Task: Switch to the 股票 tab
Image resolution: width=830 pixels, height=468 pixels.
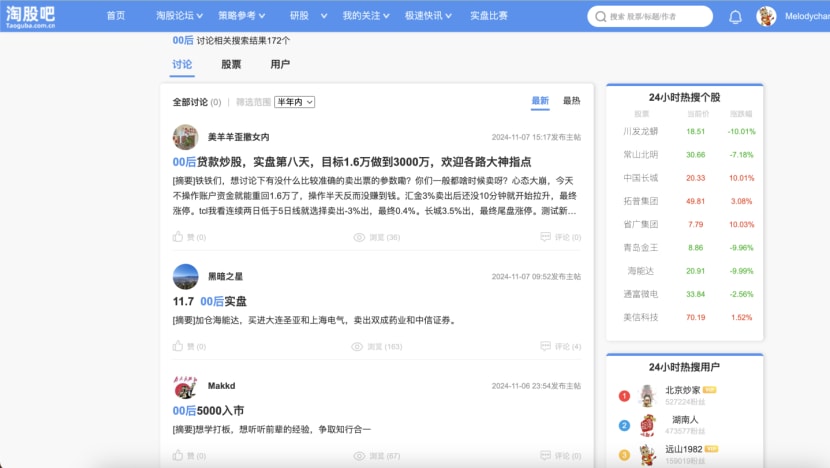Action: tap(231, 65)
